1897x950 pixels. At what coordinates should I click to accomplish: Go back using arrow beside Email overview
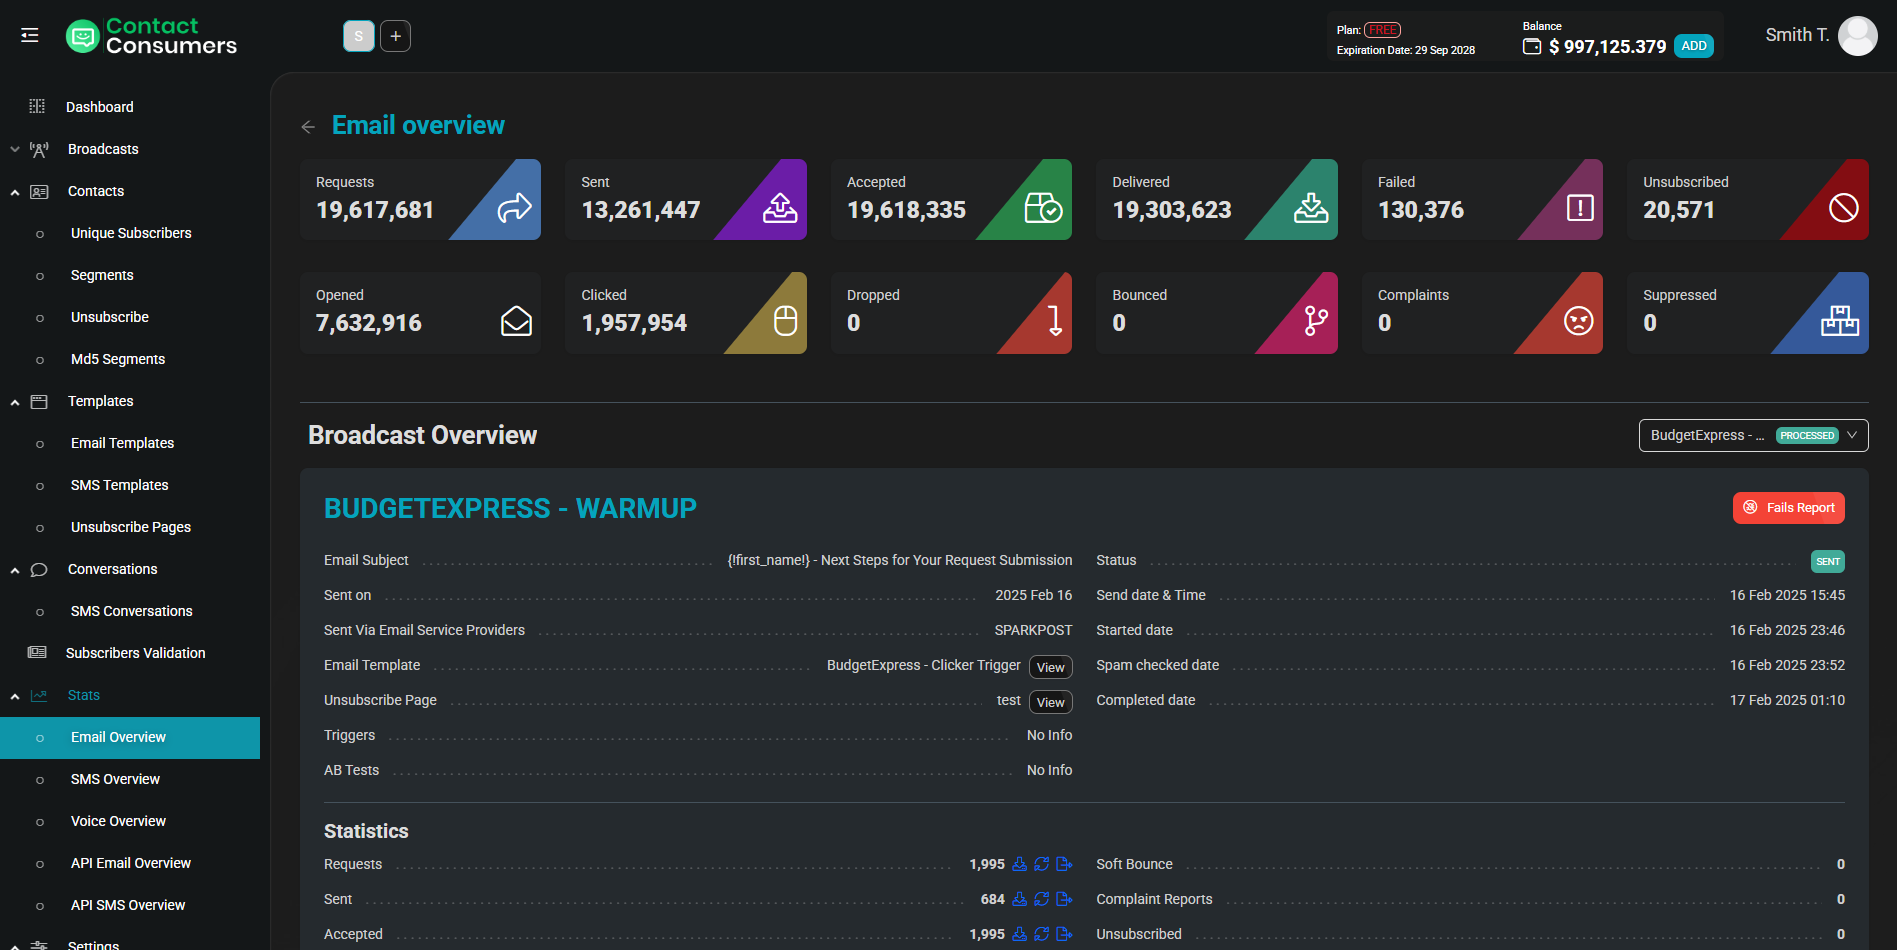(x=308, y=126)
